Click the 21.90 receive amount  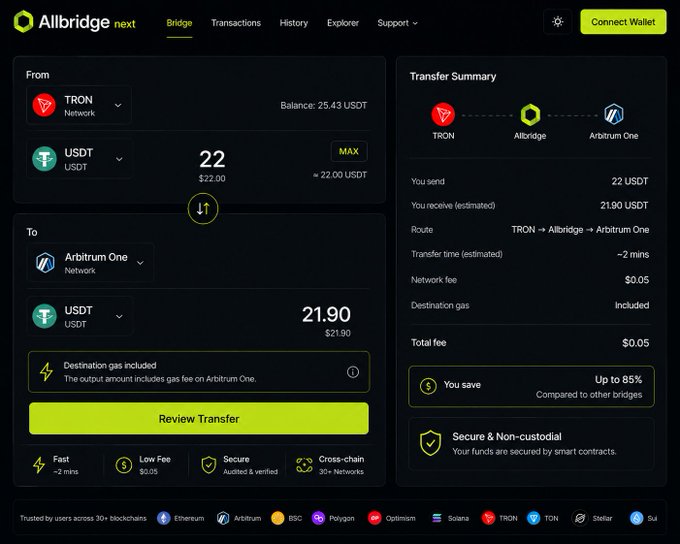326,315
